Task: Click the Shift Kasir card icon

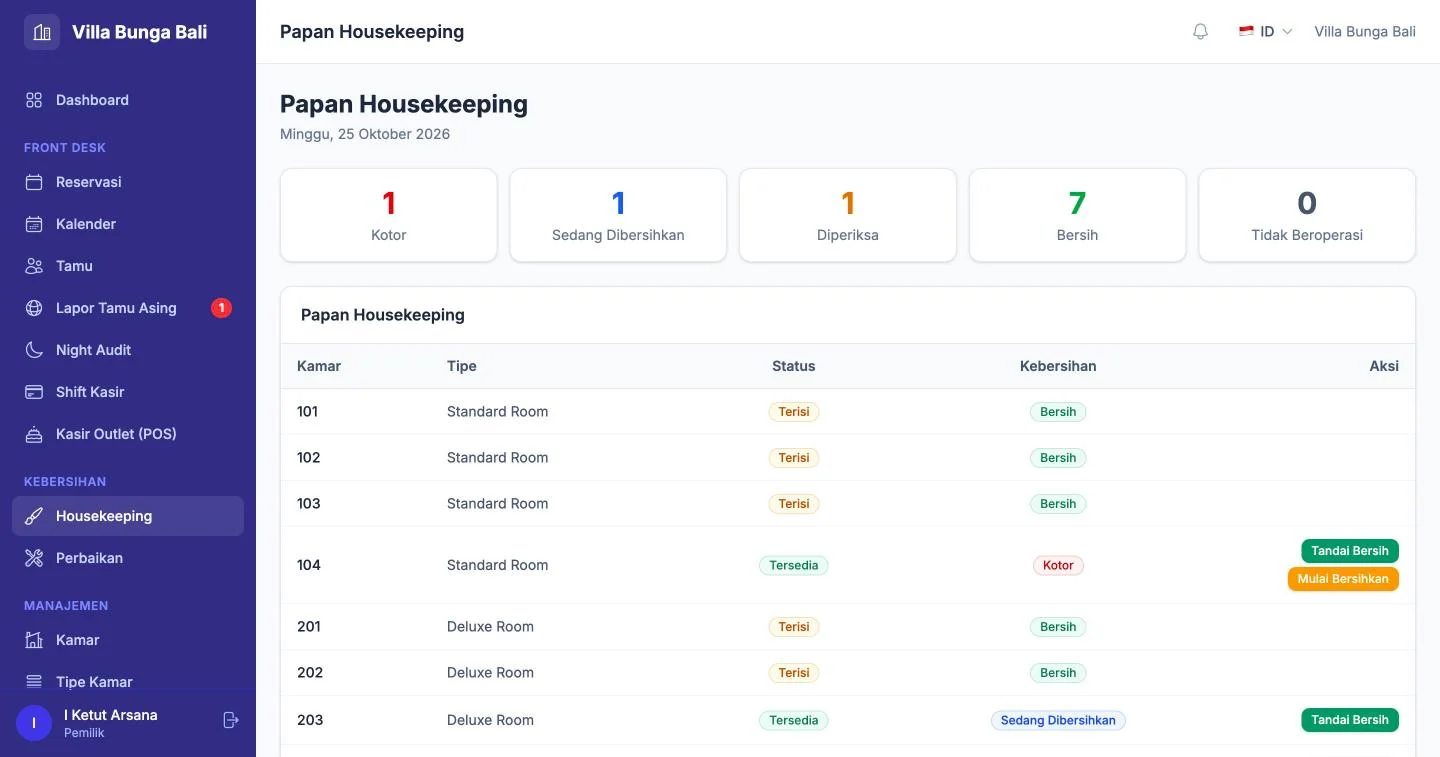Action: 34,392
